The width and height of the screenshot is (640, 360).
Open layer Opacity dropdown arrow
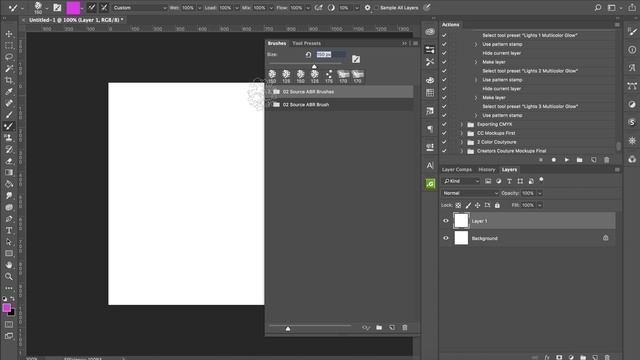(540, 193)
